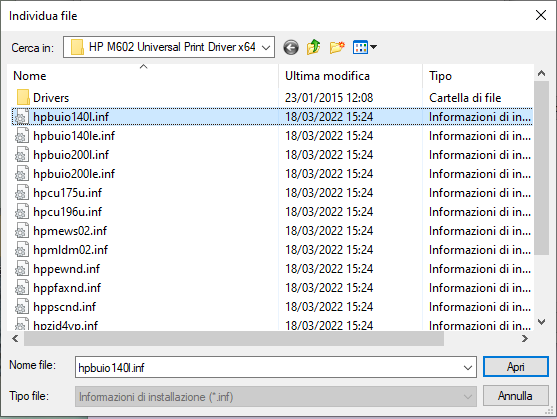Open the view options dropdown arrow

pyautogui.click(x=373, y=47)
